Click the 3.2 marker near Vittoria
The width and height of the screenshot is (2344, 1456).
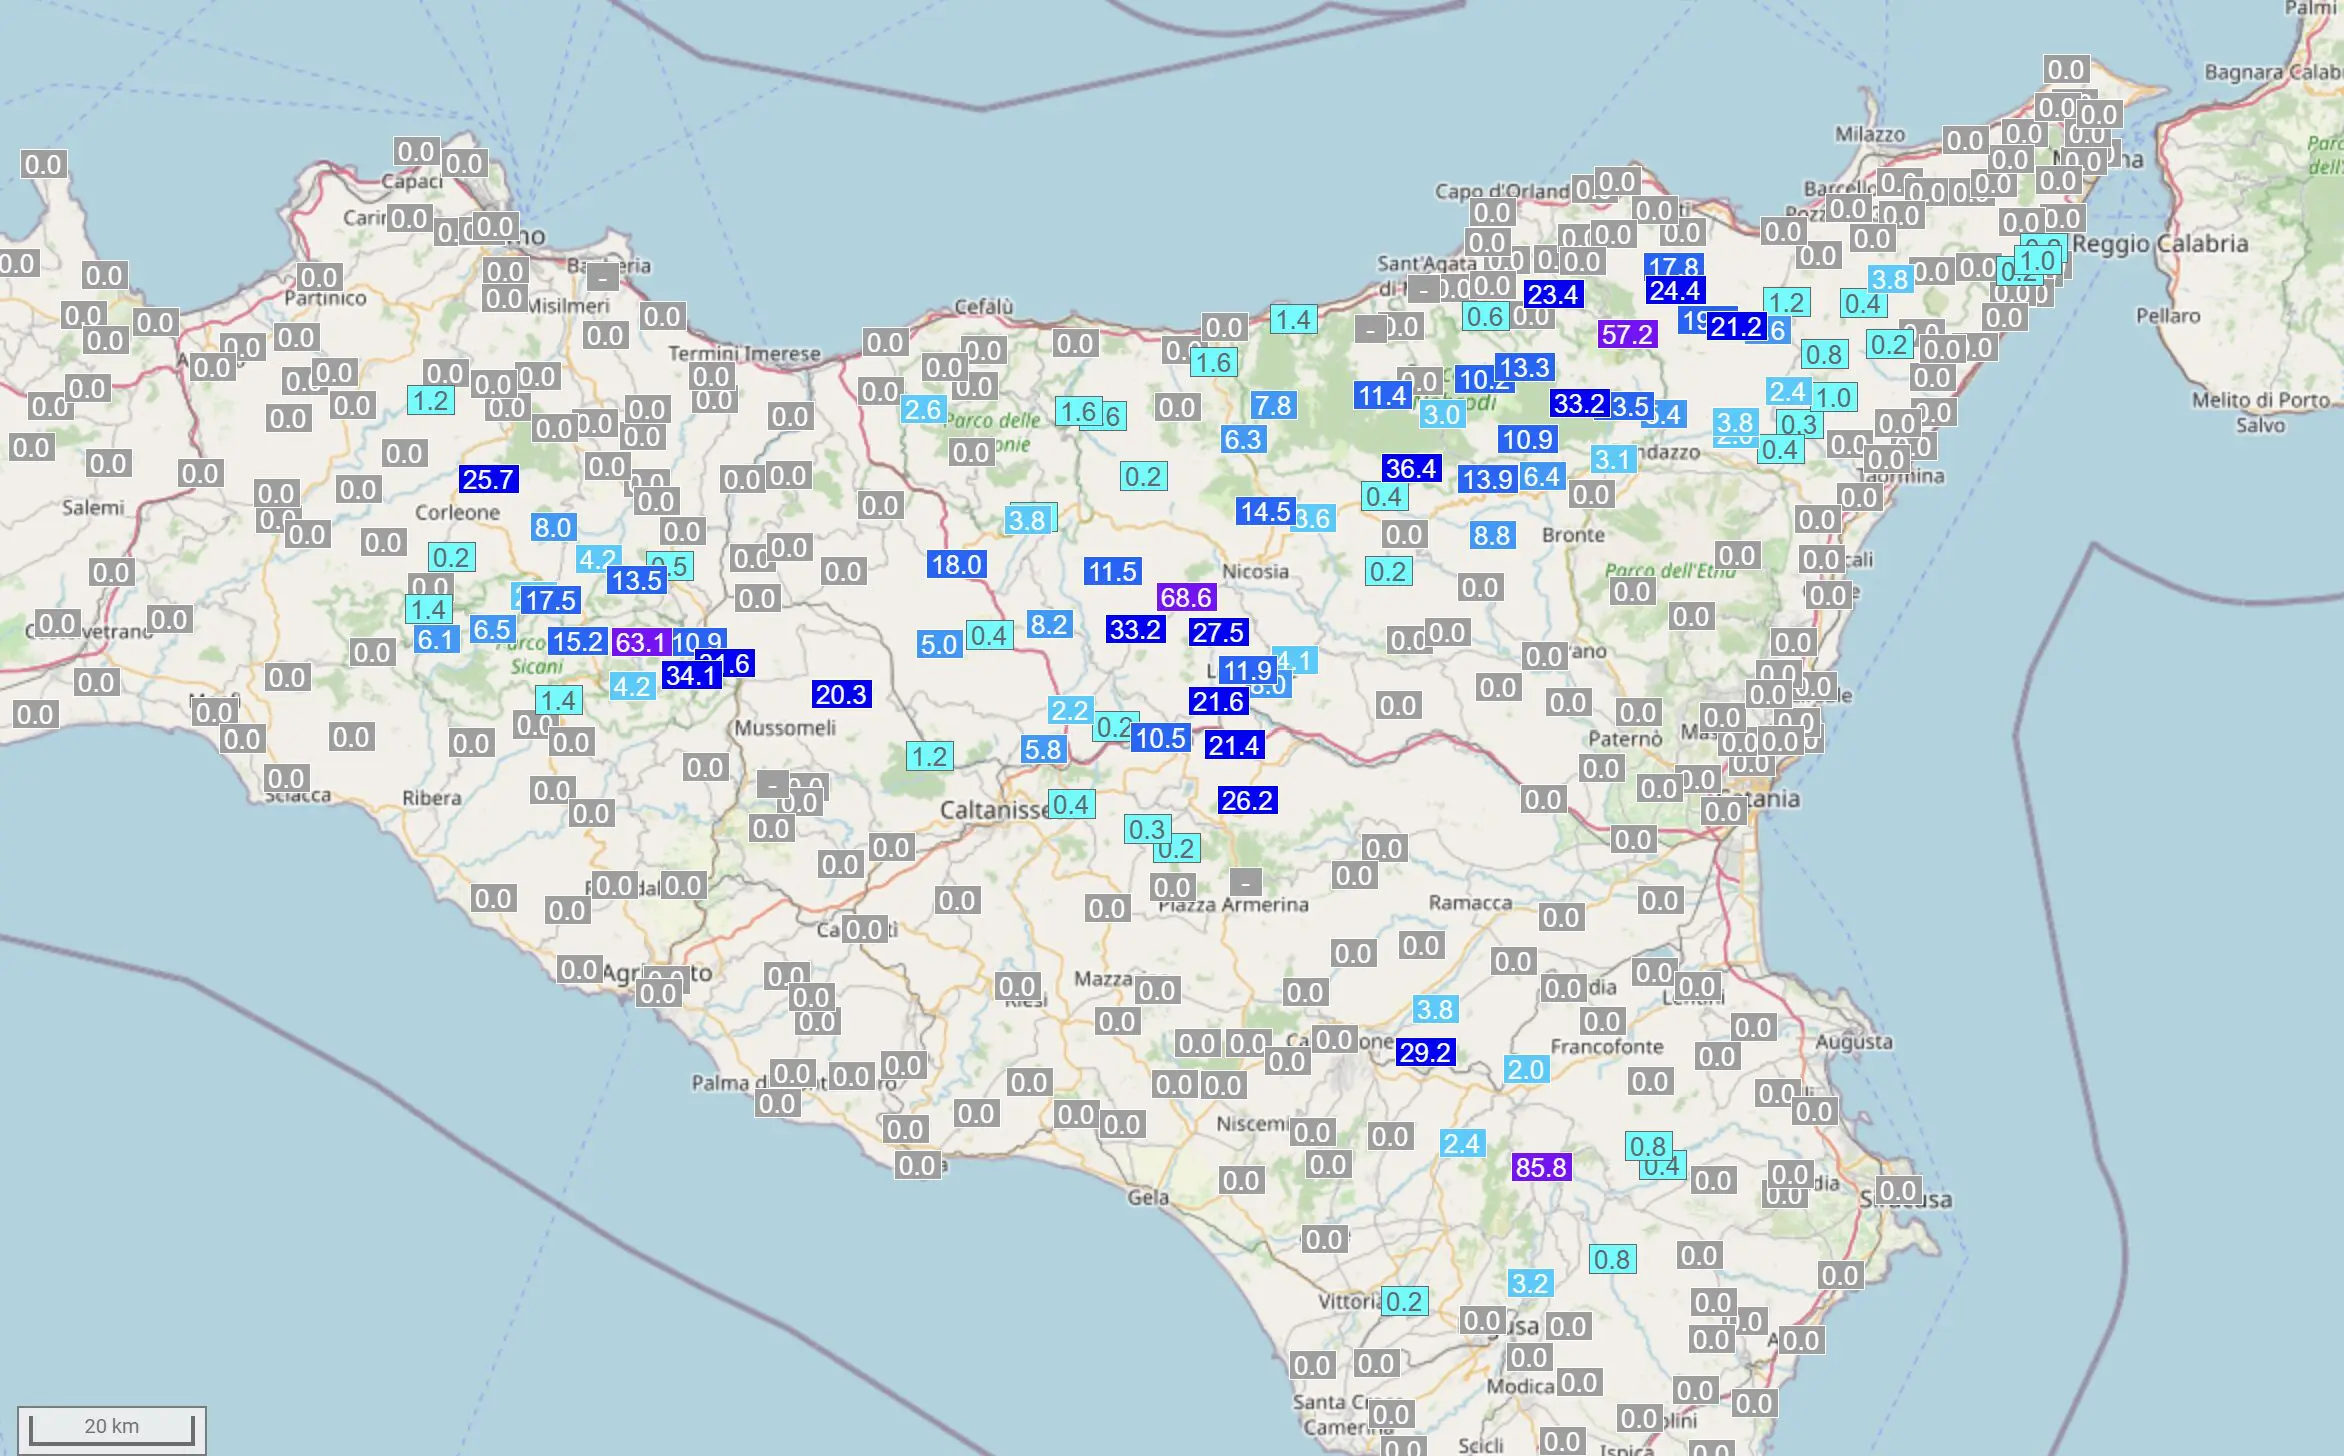tap(1530, 1284)
